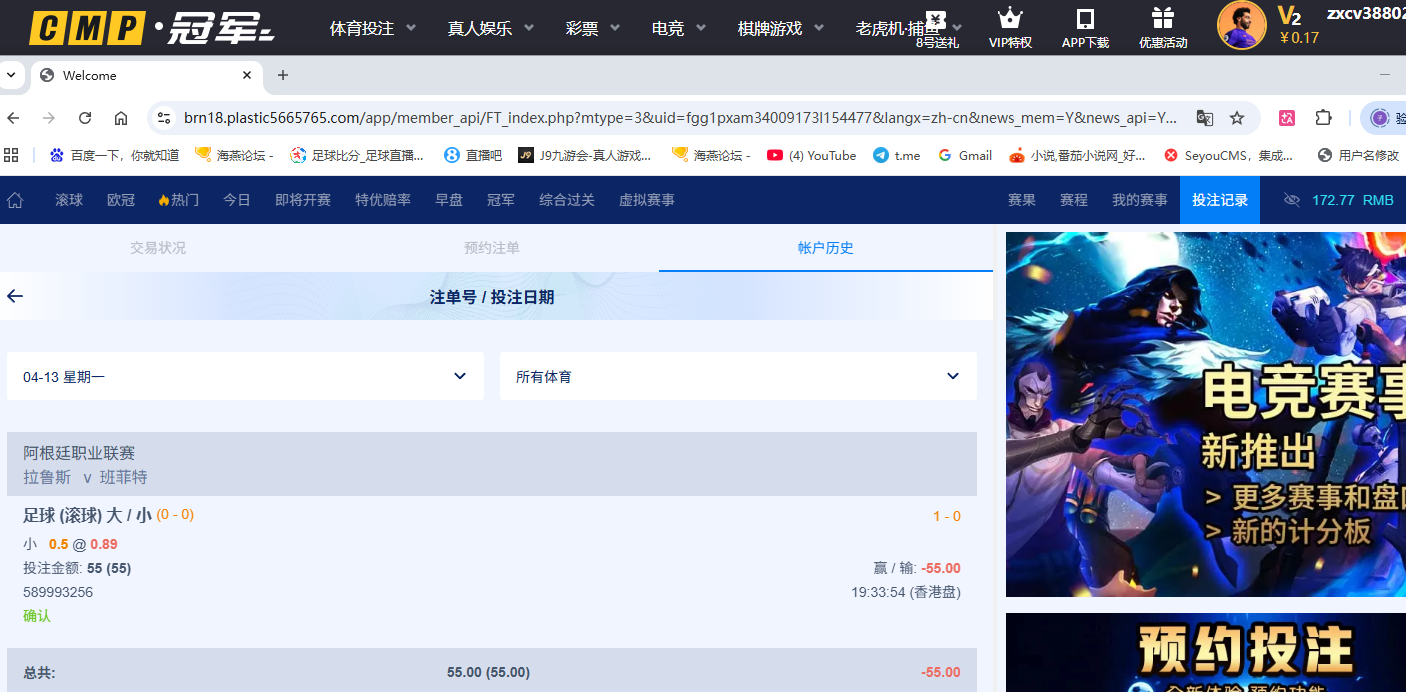The image size is (1406, 692).
Task: Open the 所有体育 sport filter dropdown
Action: pos(738,376)
